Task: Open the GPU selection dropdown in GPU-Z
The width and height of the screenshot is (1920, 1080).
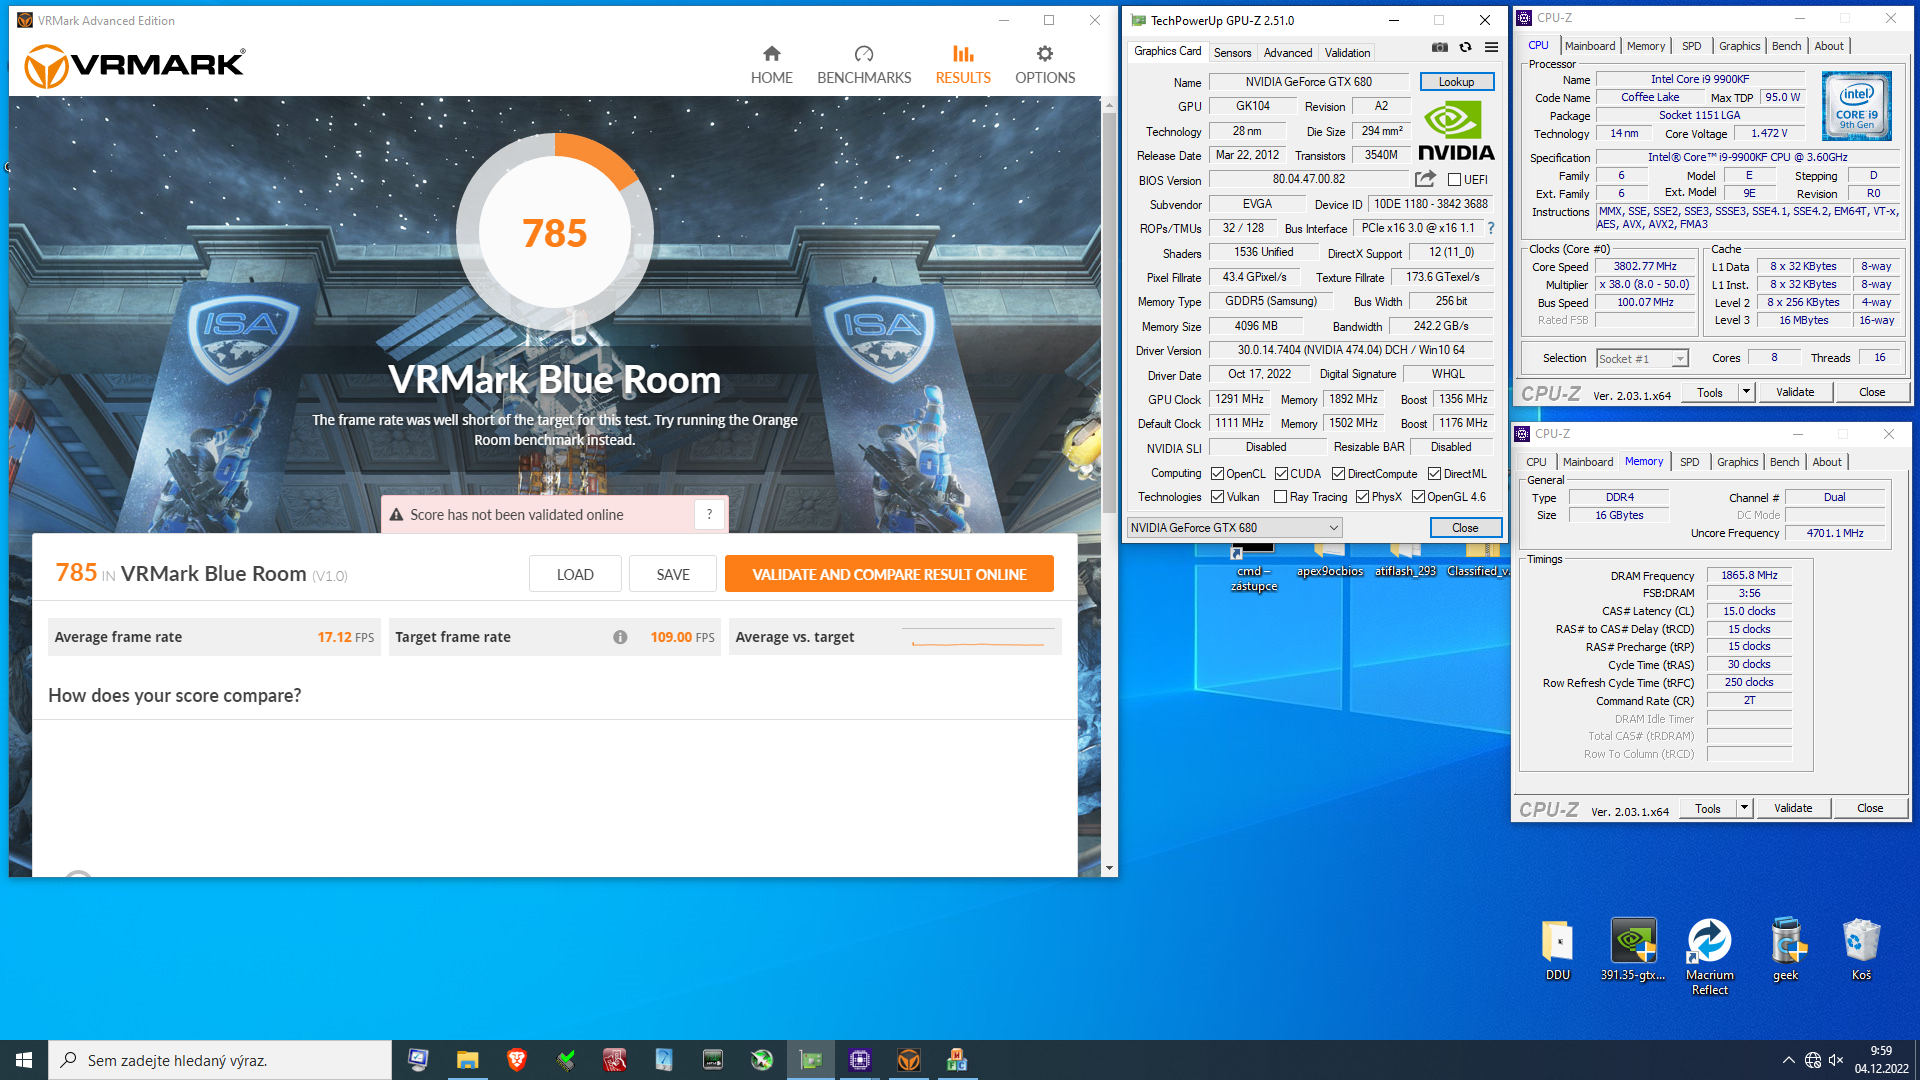Action: (1234, 528)
